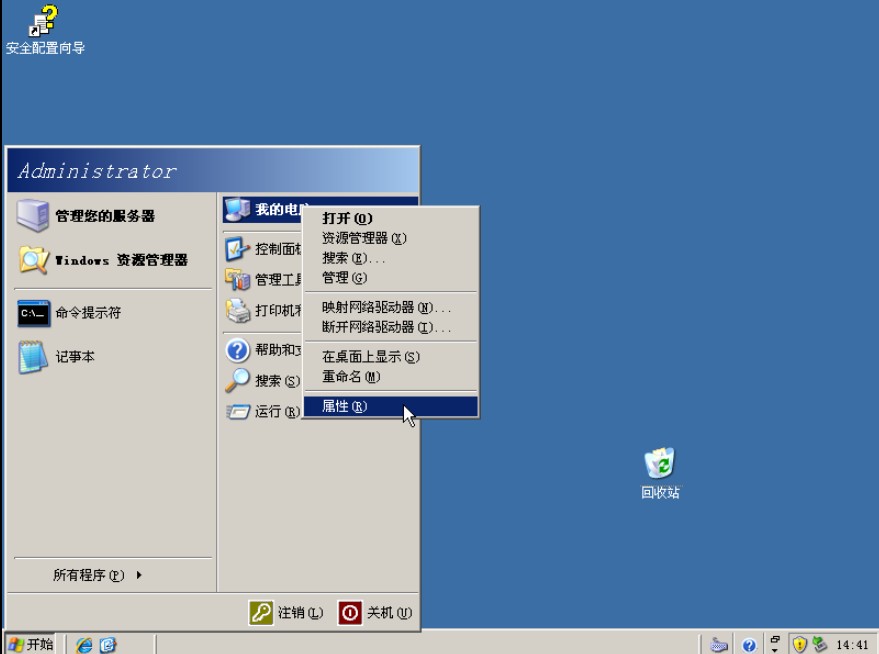879x654 pixels.
Task: Click 我的电脑 computer icon in Start menu
Action: pyautogui.click(x=237, y=209)
